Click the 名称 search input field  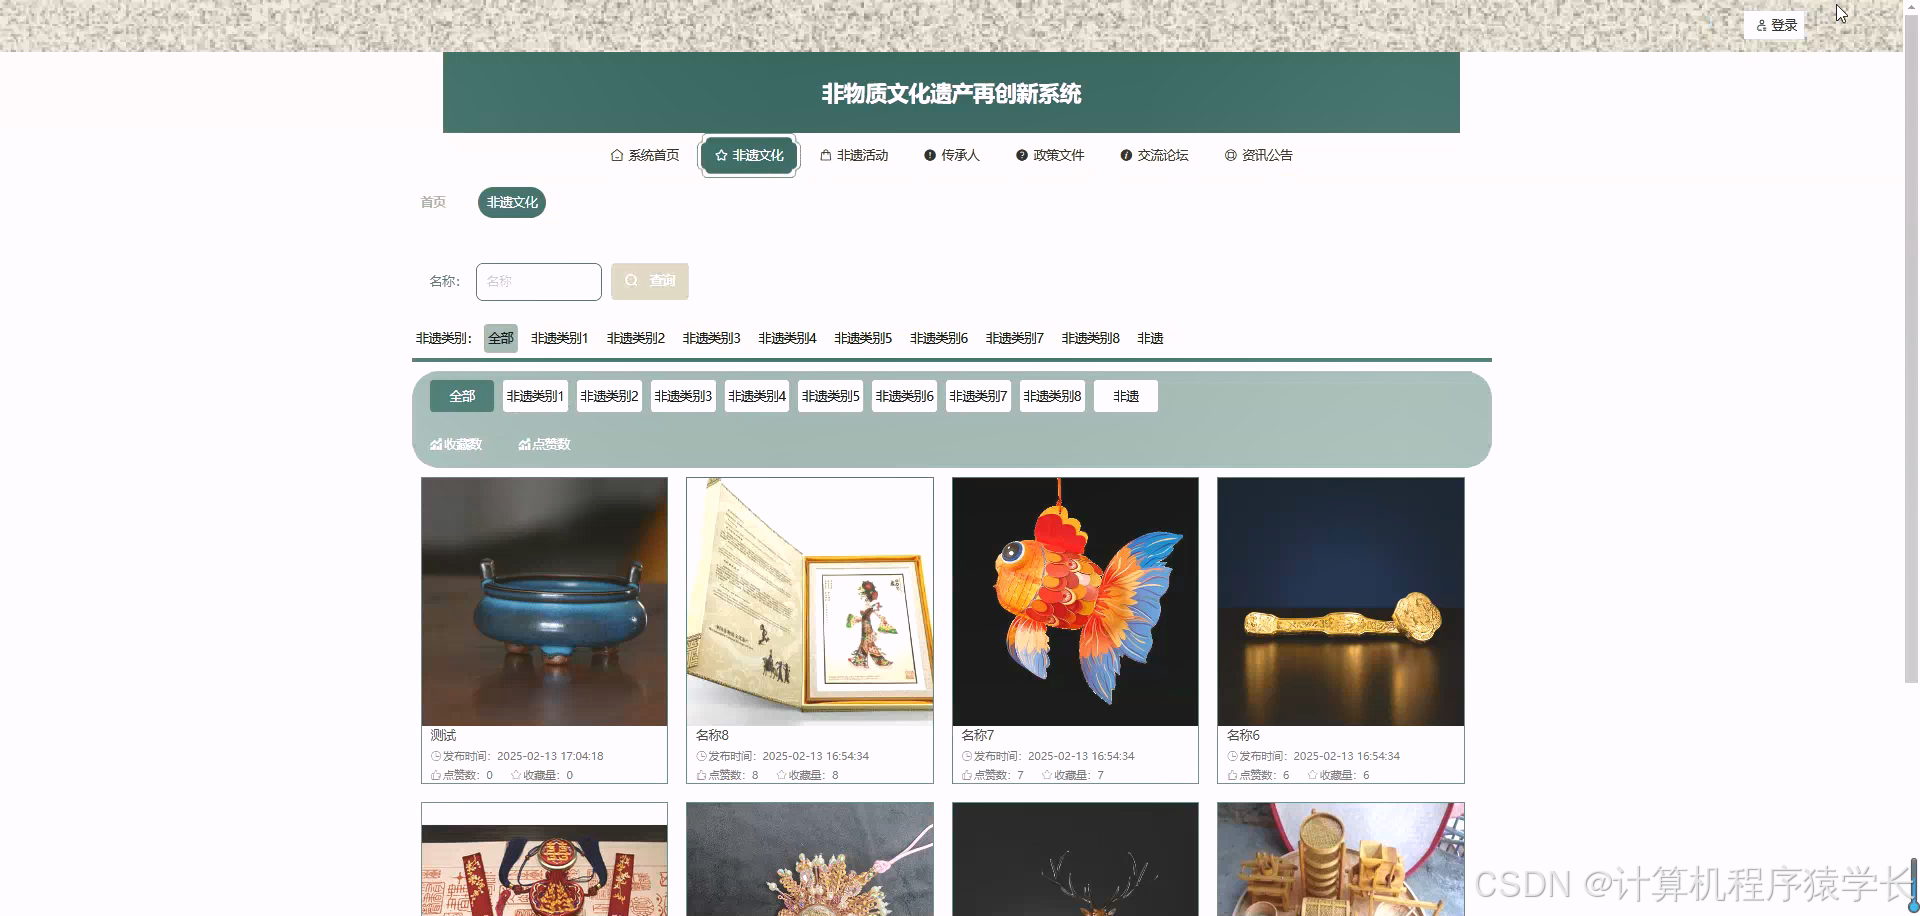coord(538,281)
